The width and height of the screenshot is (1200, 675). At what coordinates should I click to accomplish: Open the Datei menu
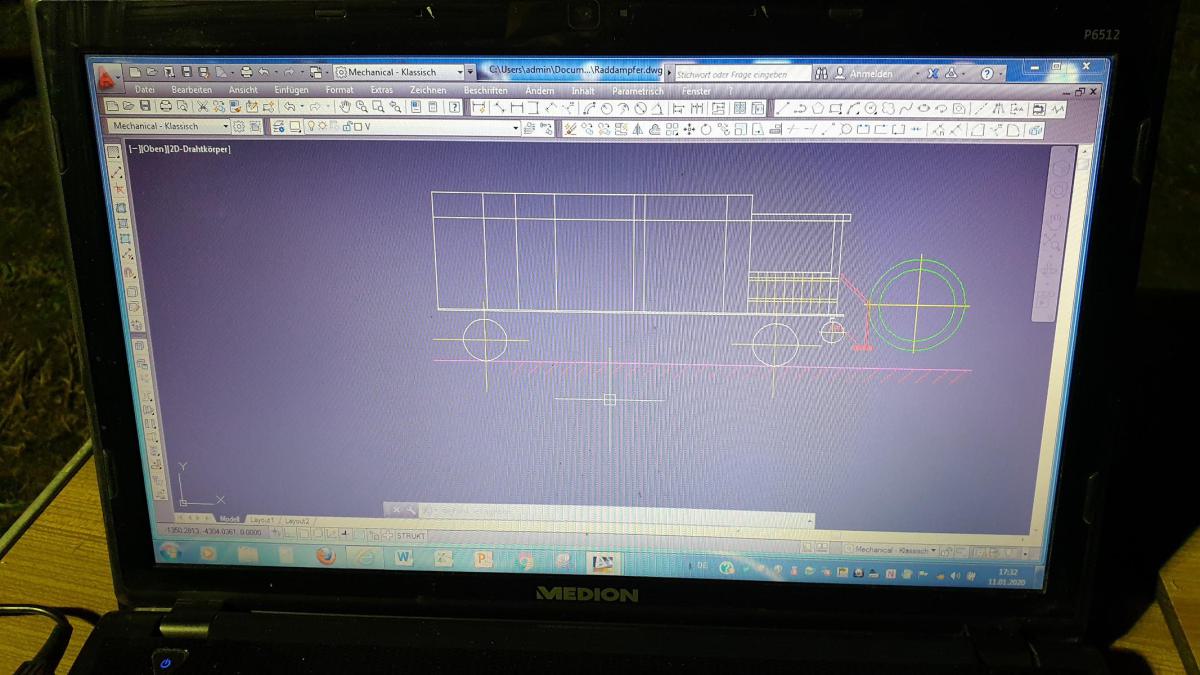click(x=144, y=89)
